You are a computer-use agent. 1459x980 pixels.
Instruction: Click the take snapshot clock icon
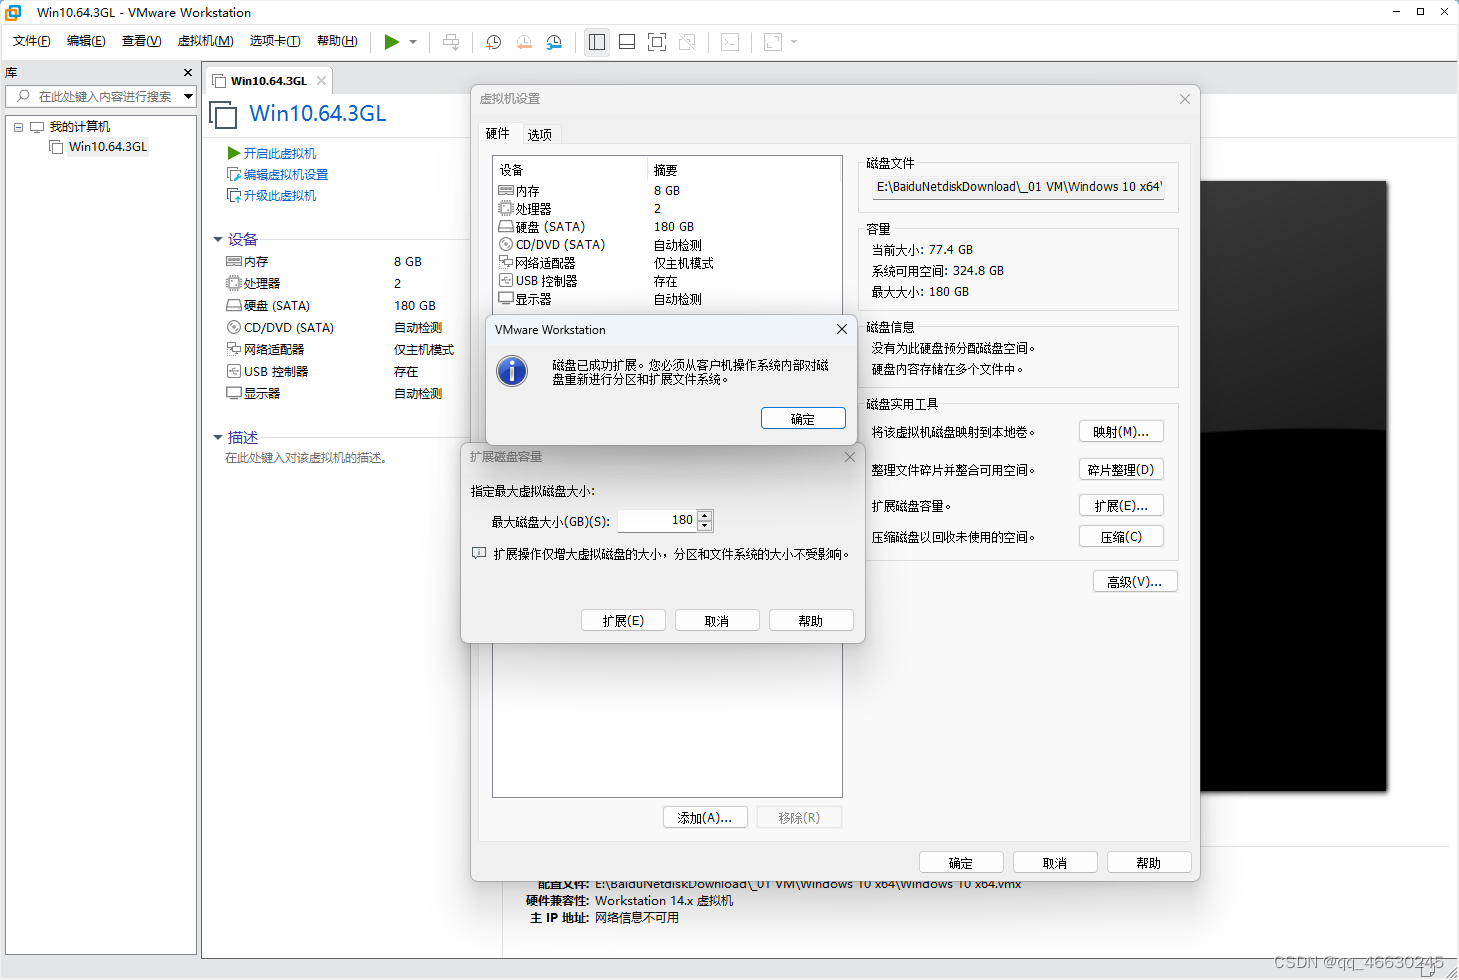[x=493, y=42]
